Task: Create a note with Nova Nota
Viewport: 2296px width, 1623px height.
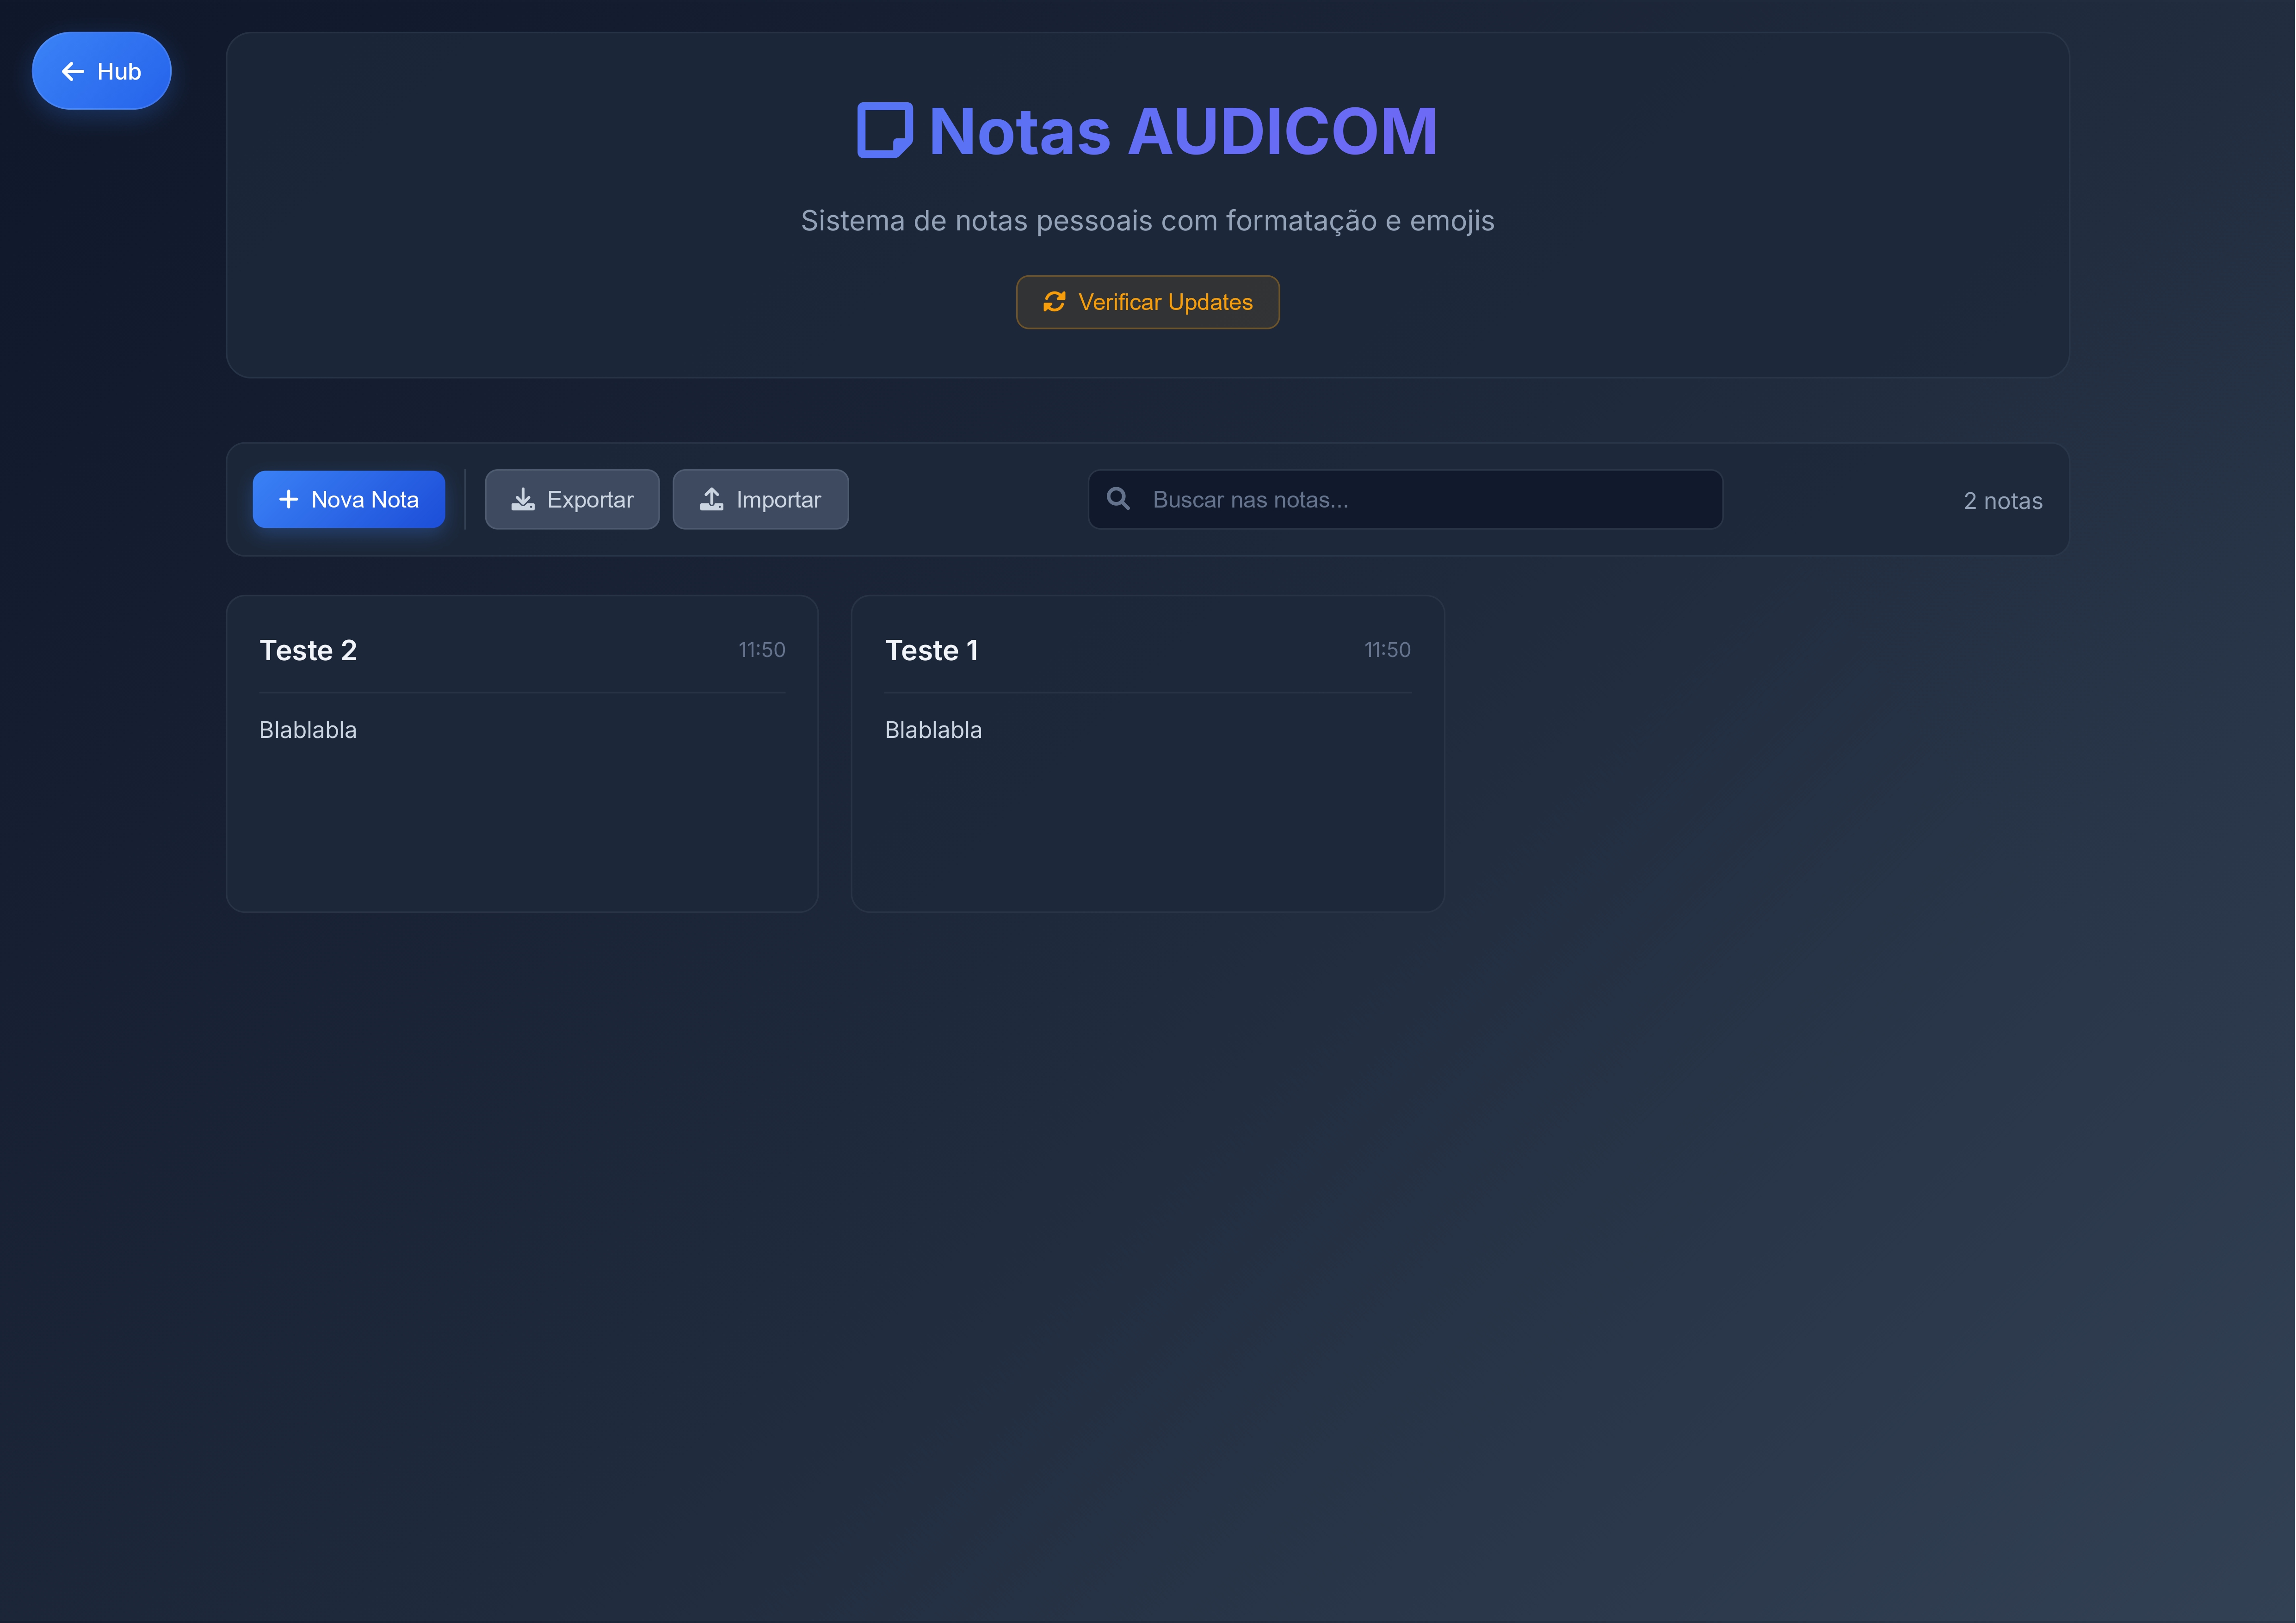Action: (349, 499)
